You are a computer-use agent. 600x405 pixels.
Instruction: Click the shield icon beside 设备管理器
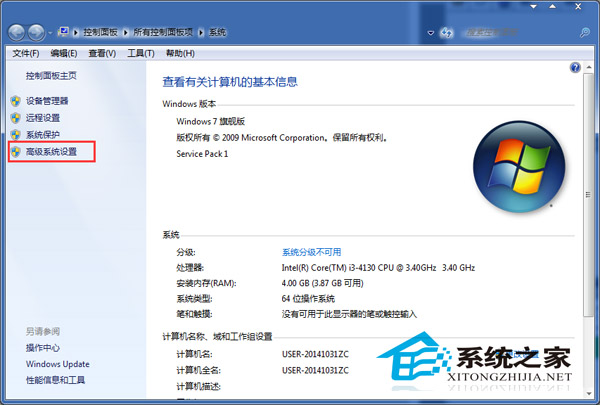pyautogui.click(x=16, y=101)
